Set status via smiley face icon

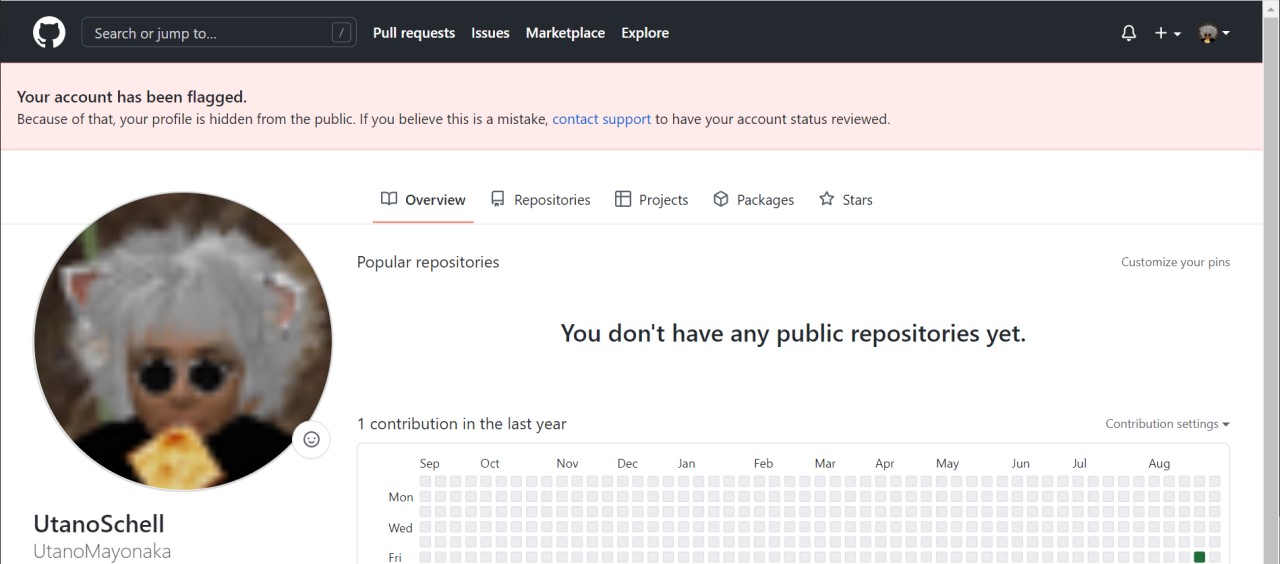tap(311, 439)
